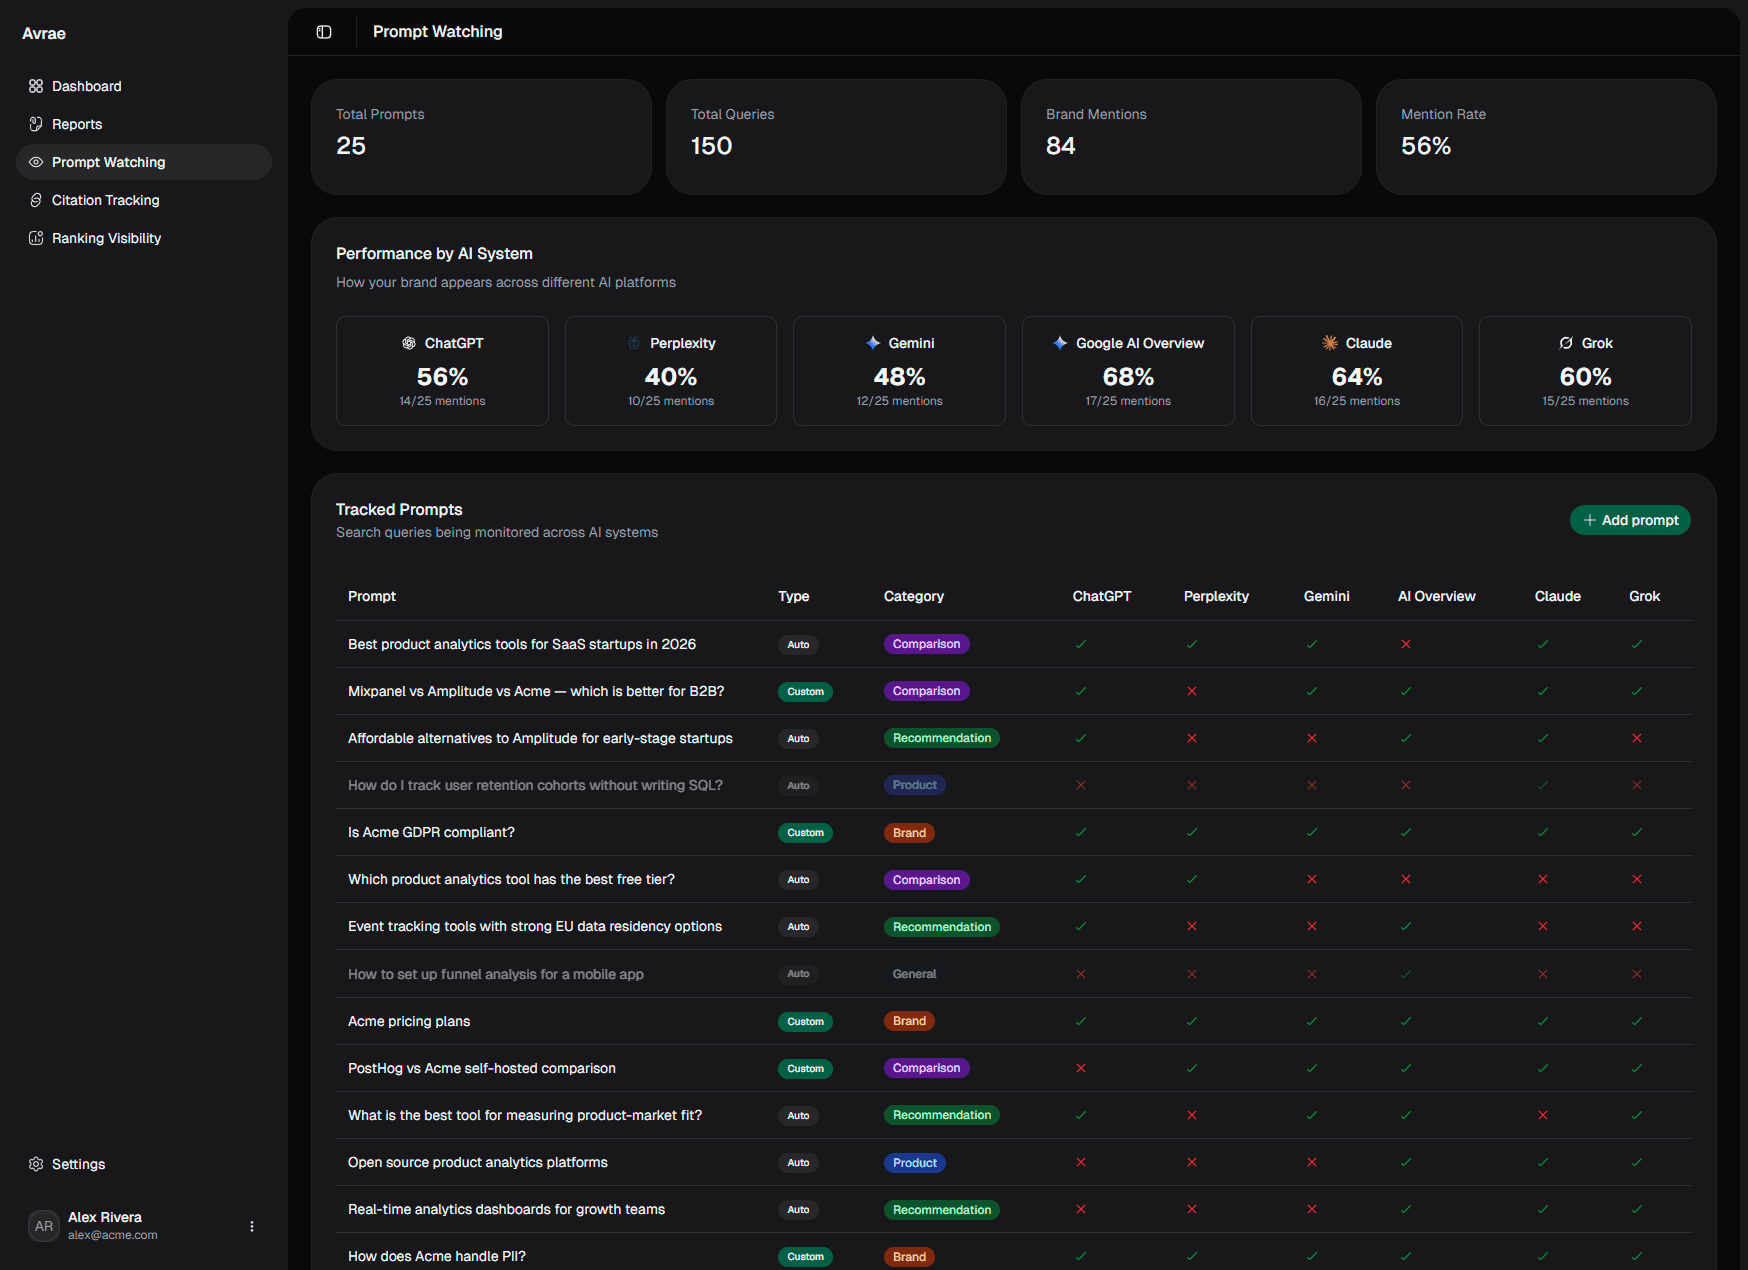Click AI Overview red cross for Best product analytics row
The width and height of the screenshot is (1748, 1270).
[1406, 644]
